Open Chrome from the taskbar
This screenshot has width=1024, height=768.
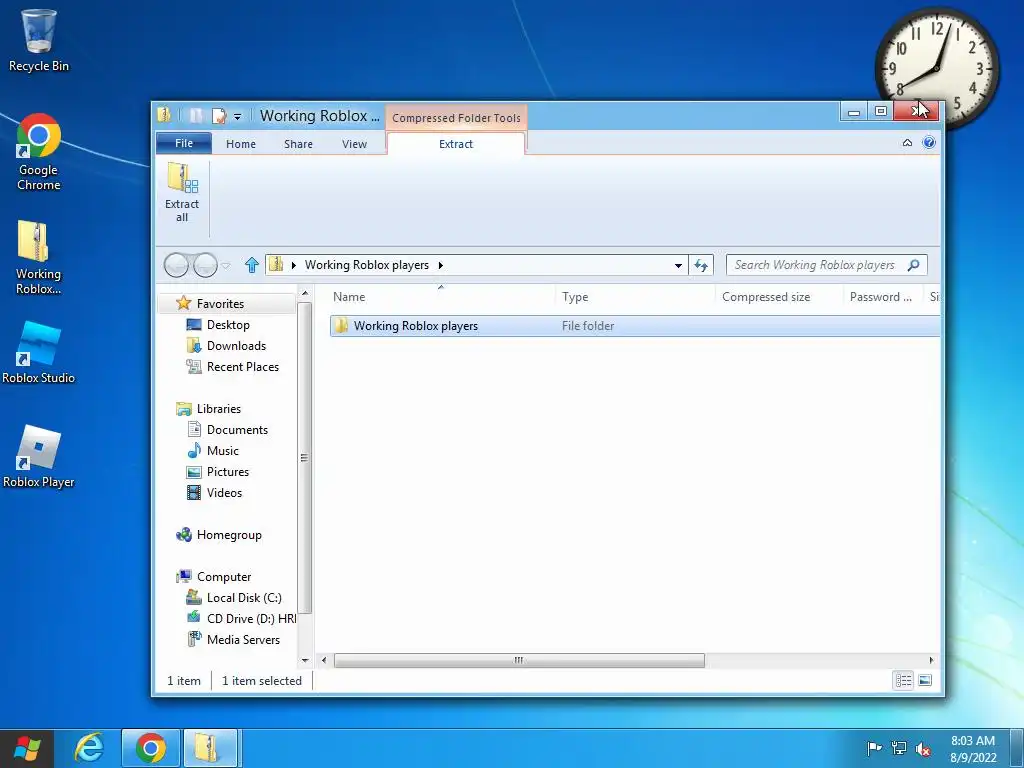150,748
